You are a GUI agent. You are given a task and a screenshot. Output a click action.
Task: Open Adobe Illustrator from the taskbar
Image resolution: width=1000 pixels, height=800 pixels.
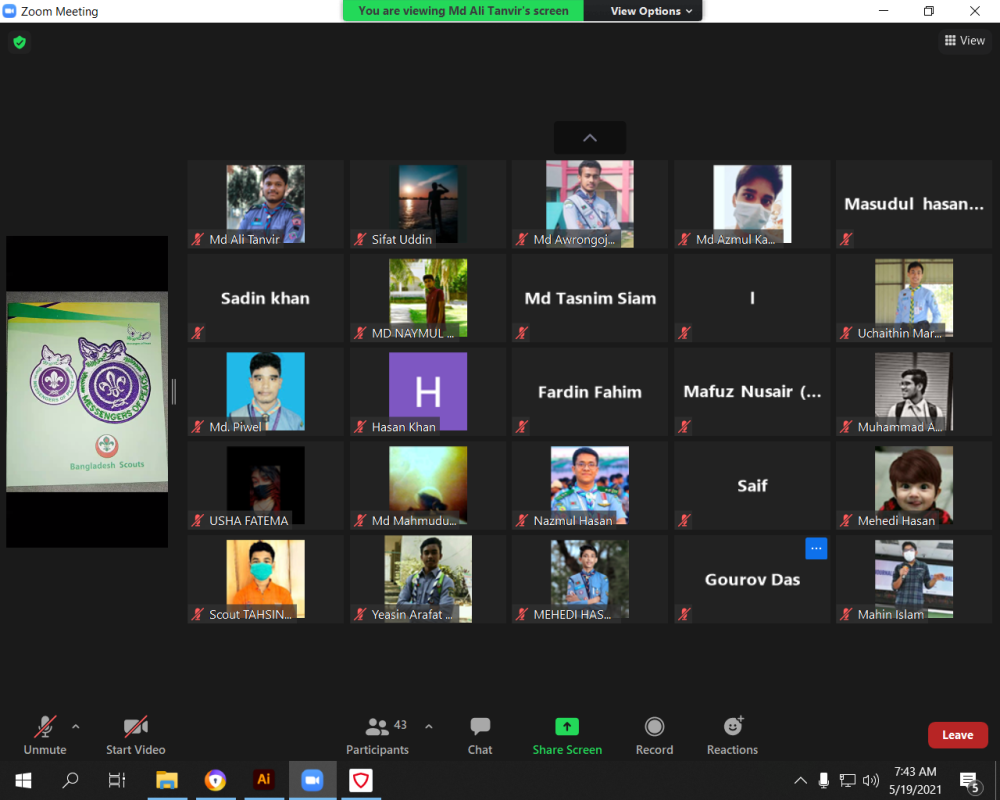click(x=263, y=780)
